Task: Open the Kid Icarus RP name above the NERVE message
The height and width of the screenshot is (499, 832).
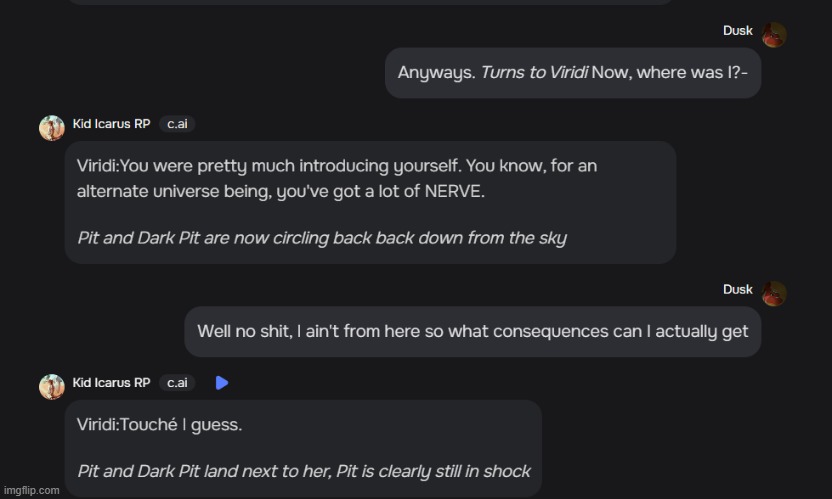Action: click(x=111, y=124)
